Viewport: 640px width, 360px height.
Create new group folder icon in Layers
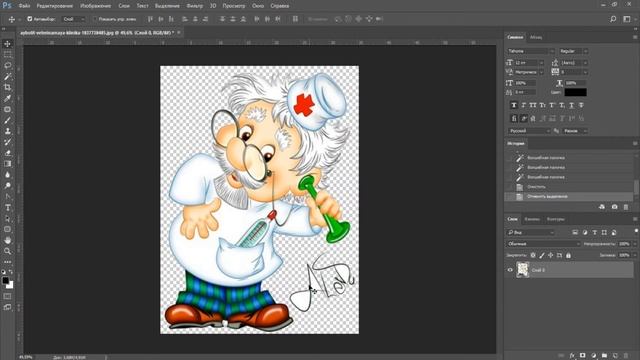604,356
